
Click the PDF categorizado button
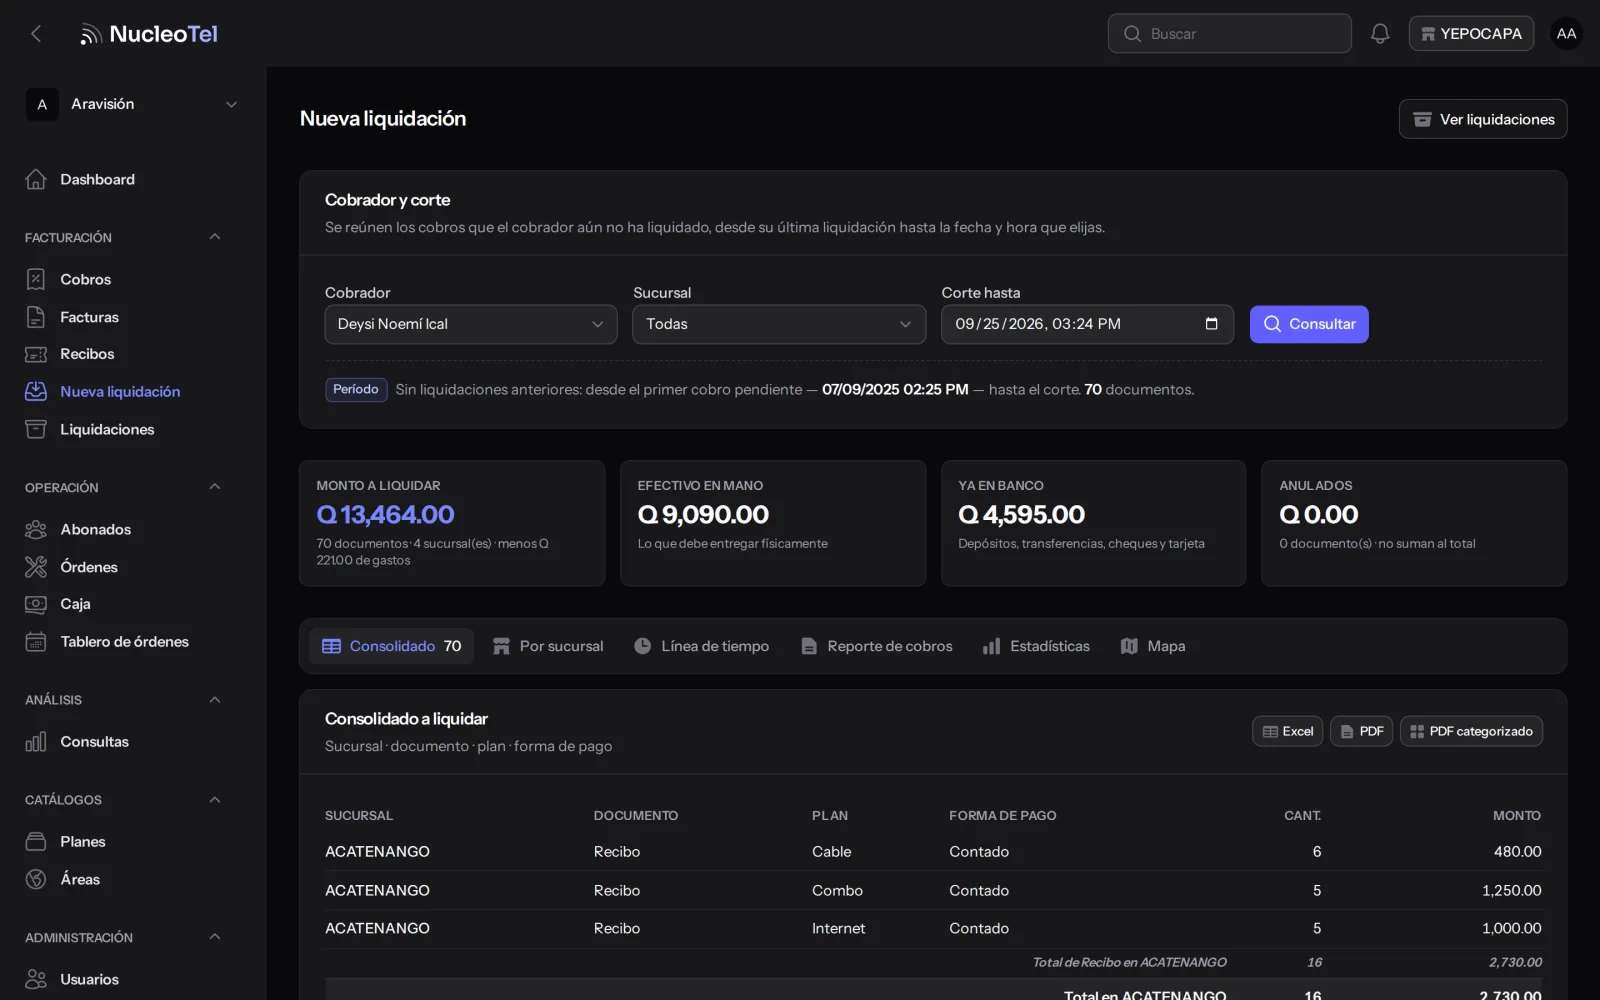click(1471, 731)
